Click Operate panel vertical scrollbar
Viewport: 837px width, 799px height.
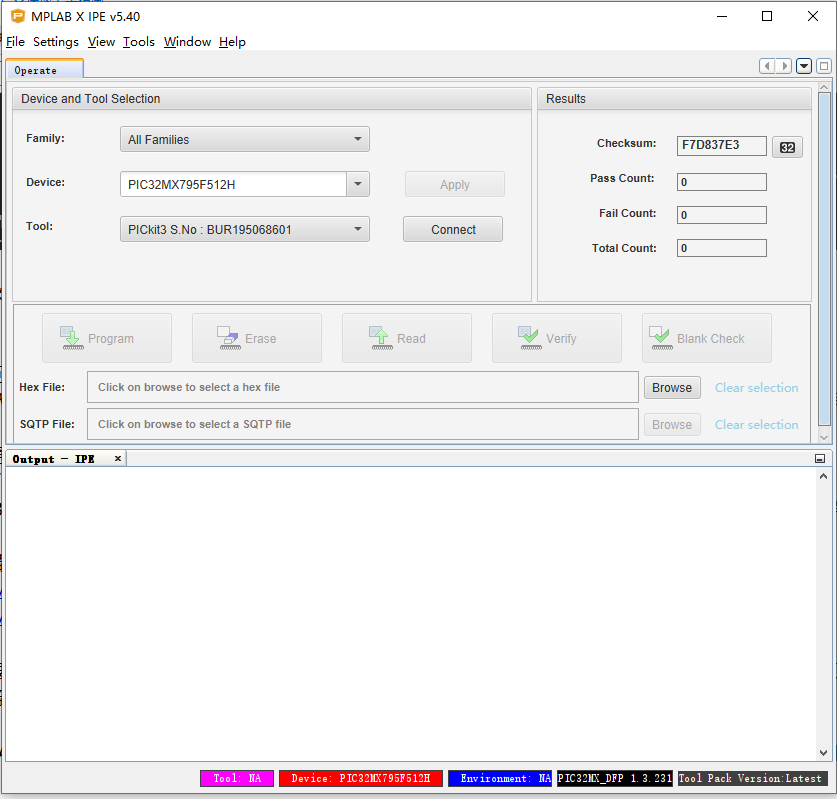(824, 259)
